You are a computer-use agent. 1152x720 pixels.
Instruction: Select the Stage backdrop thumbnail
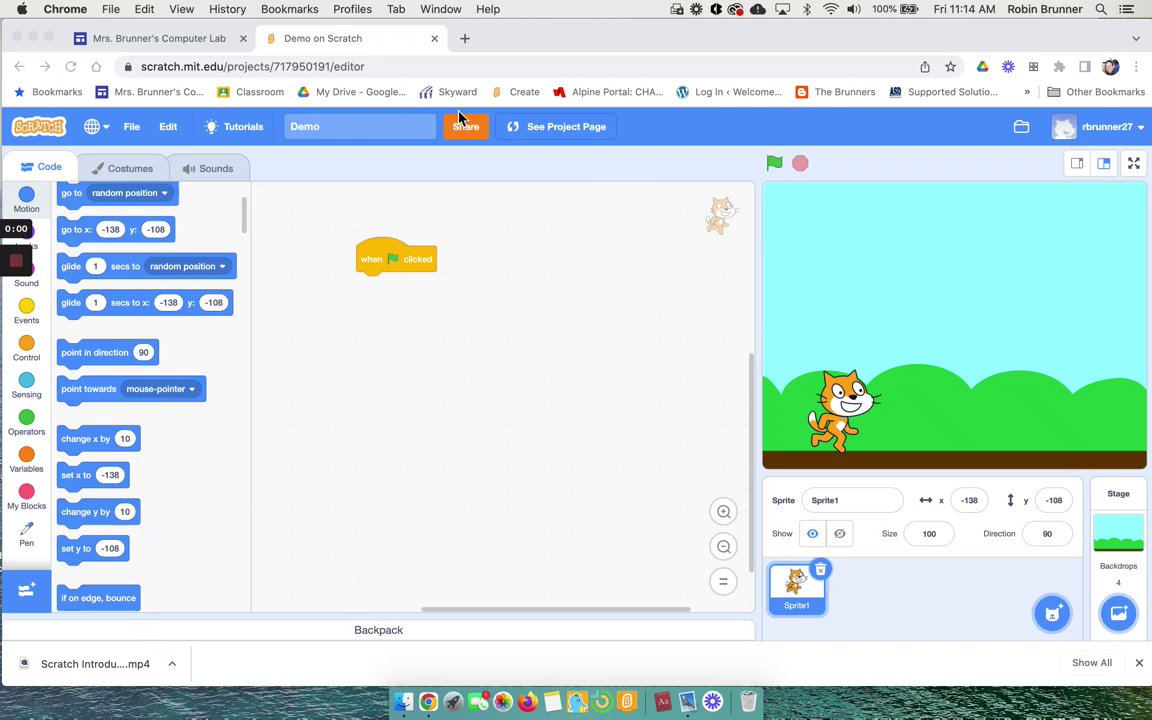pyautogui.click(x=1118, y=533)
